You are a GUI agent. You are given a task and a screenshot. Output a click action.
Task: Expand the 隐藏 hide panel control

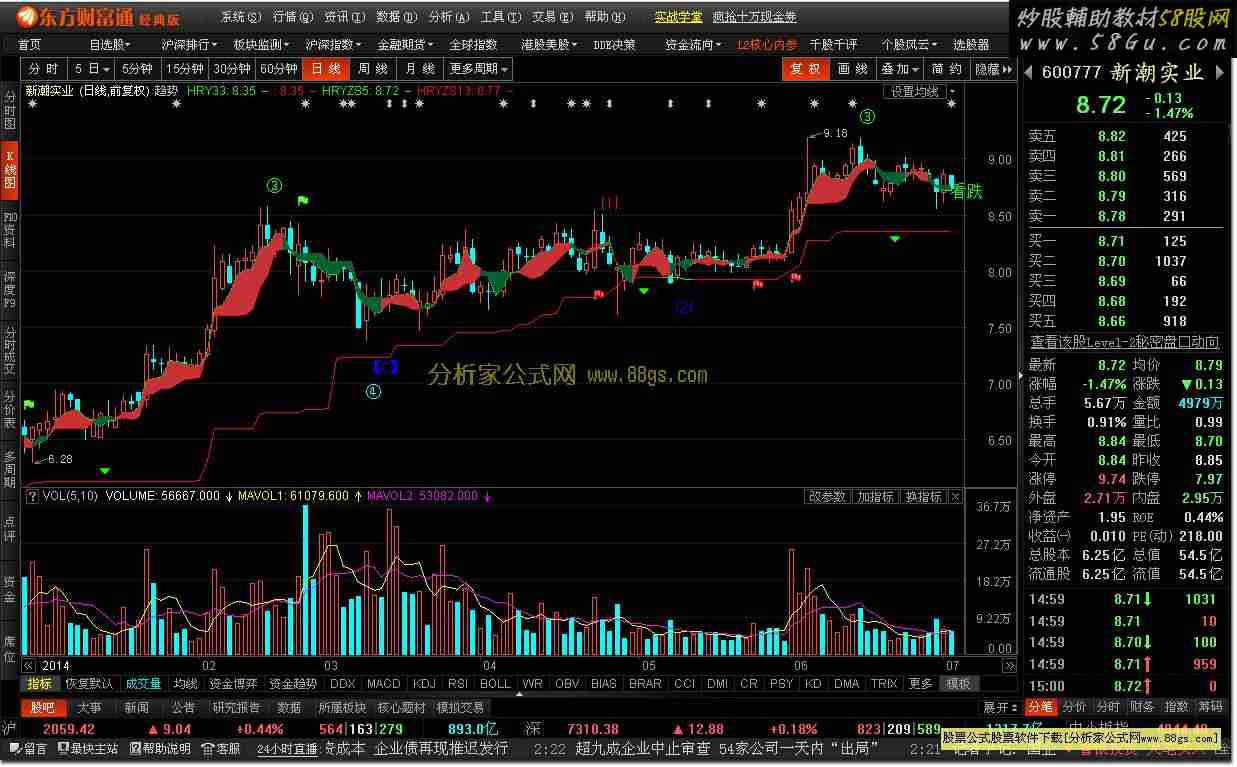pos(992,69)
